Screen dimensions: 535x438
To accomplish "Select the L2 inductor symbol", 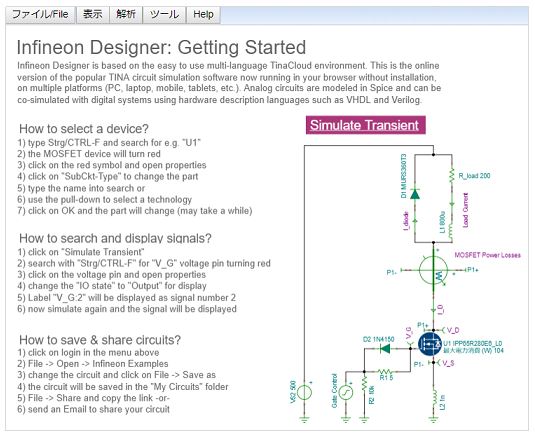I will (434, 399).
